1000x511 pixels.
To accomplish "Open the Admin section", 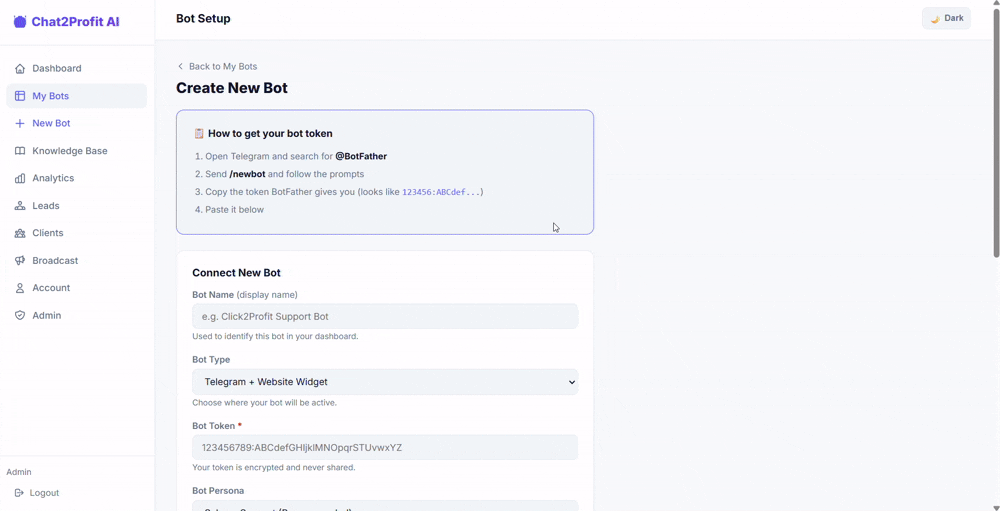I will [77, 315].
